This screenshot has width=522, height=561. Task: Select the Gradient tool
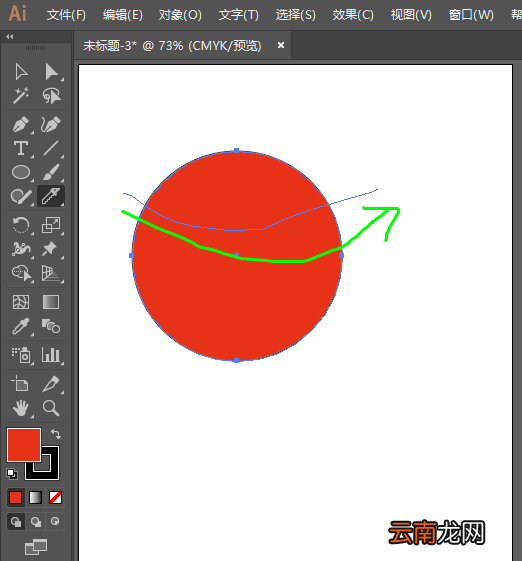[51, 302]
